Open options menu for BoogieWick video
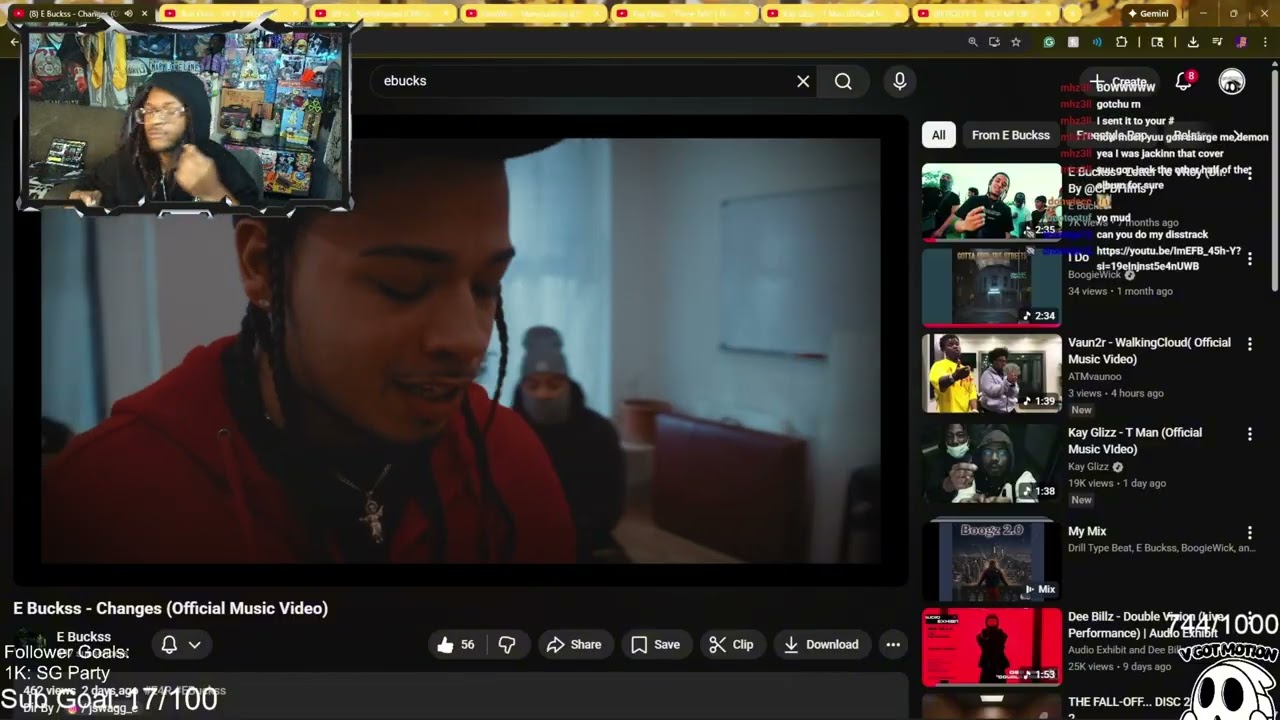1280x720 pixels. coord(1249,259)
